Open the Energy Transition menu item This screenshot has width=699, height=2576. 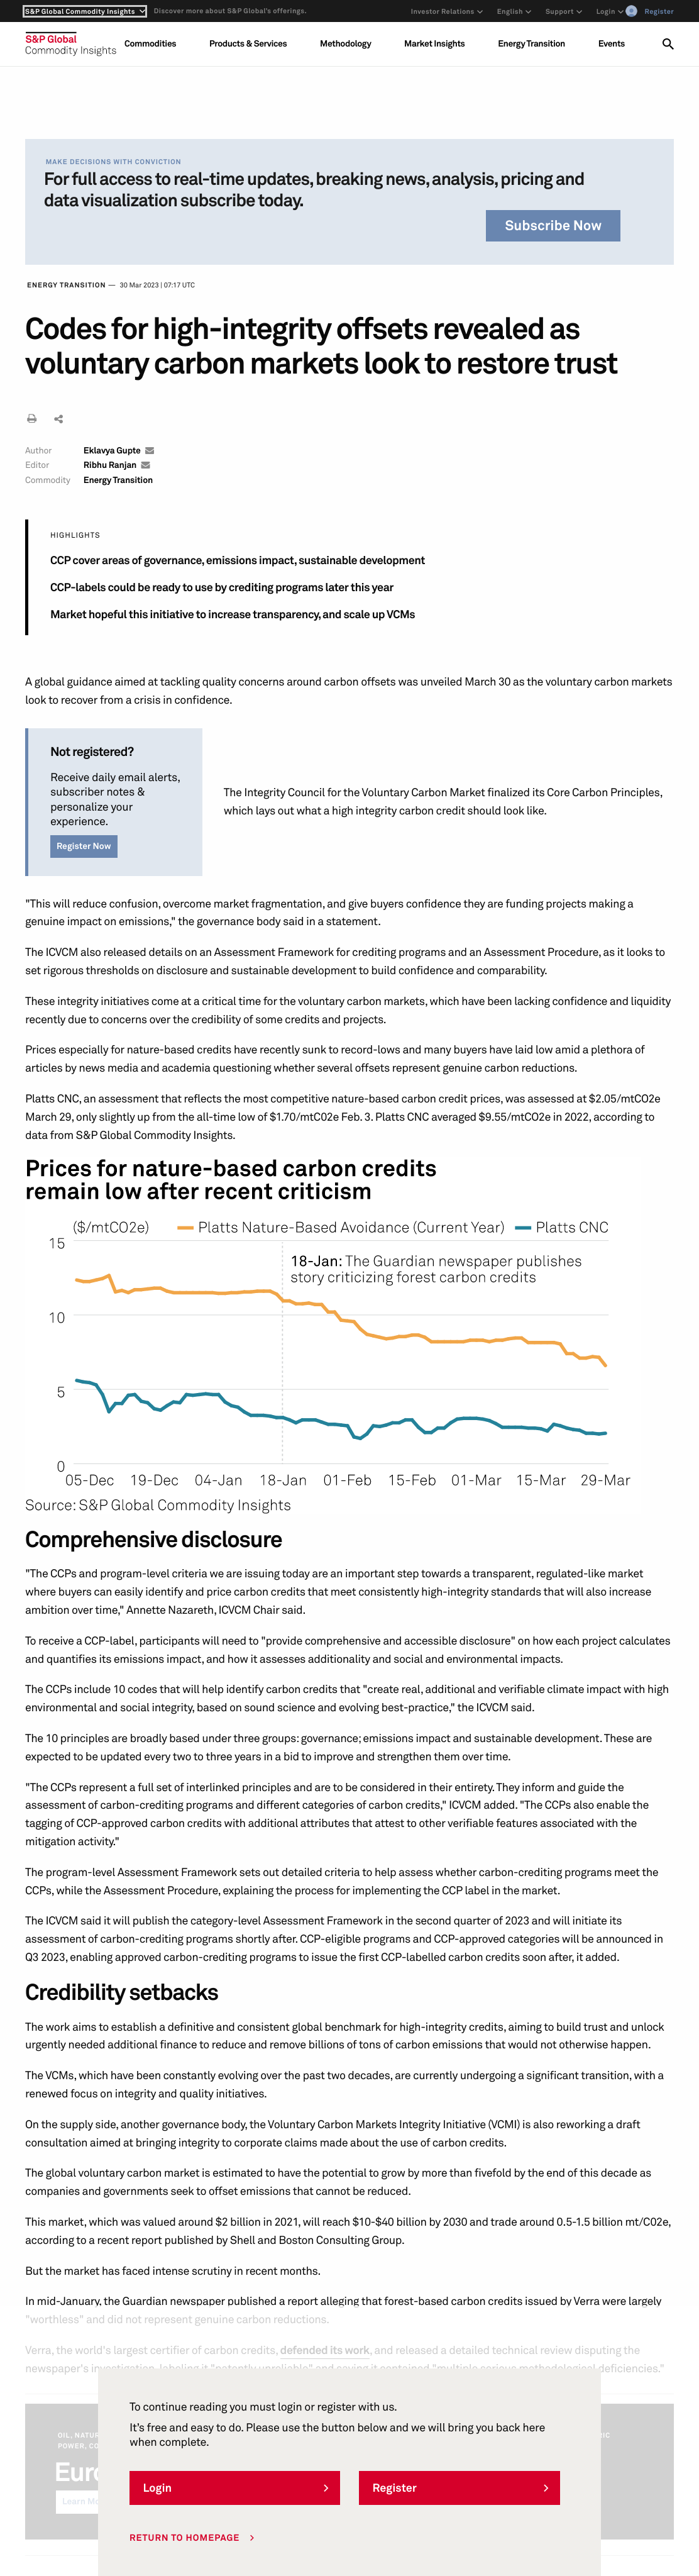point(531,44)
